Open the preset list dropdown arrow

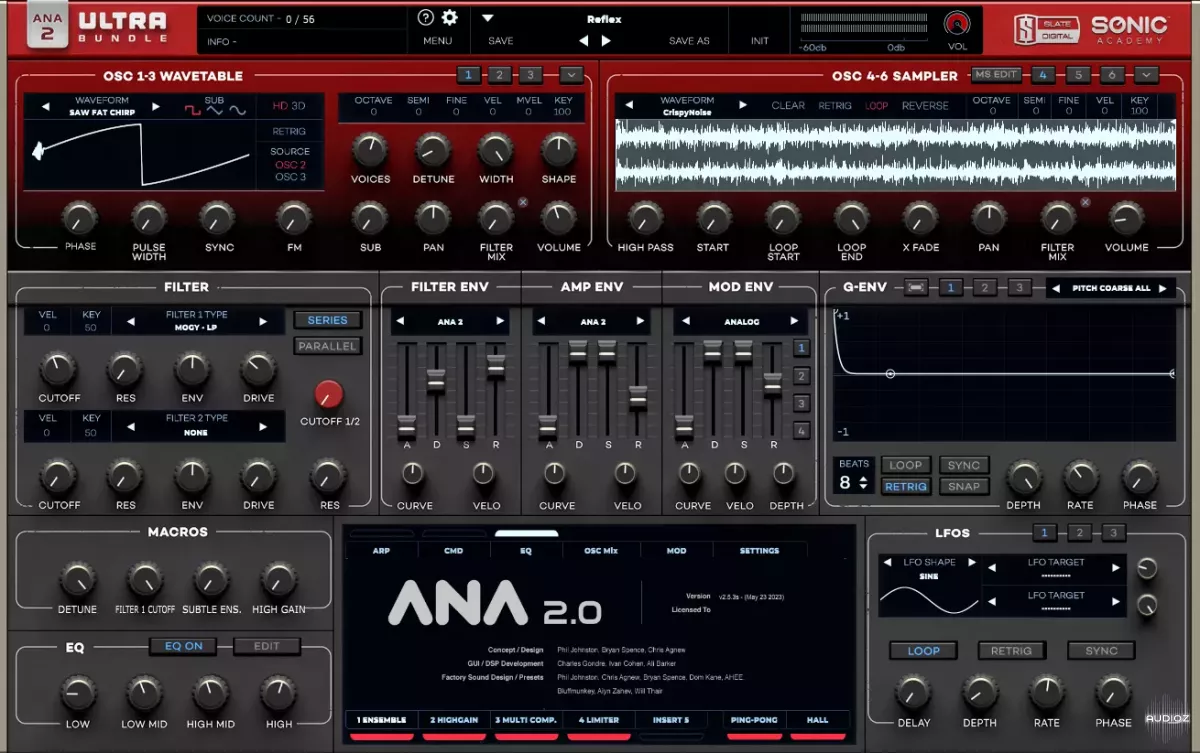(488, 18)
